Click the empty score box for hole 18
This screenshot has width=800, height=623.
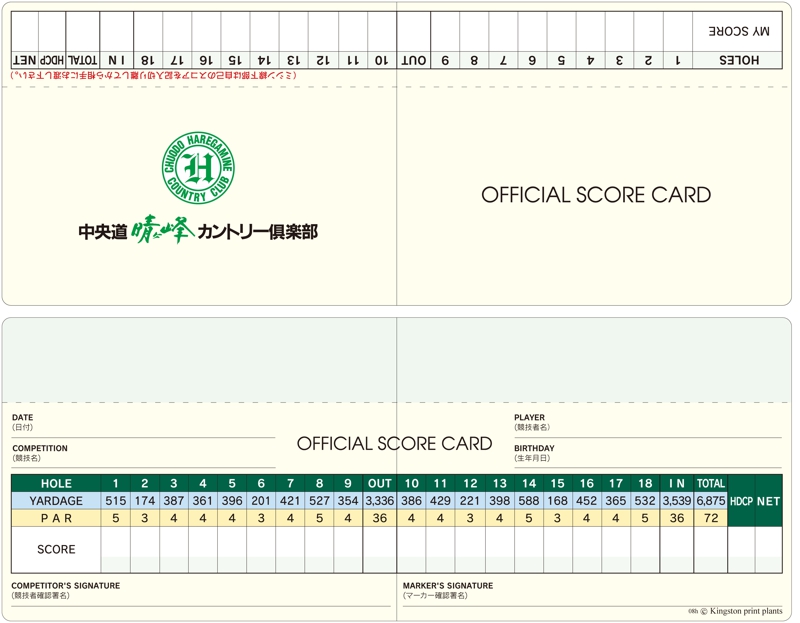(645, 550)
